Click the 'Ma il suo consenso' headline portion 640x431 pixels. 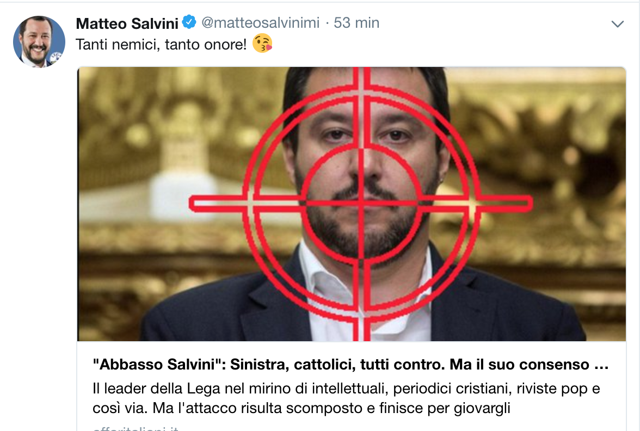pos(519,364)
